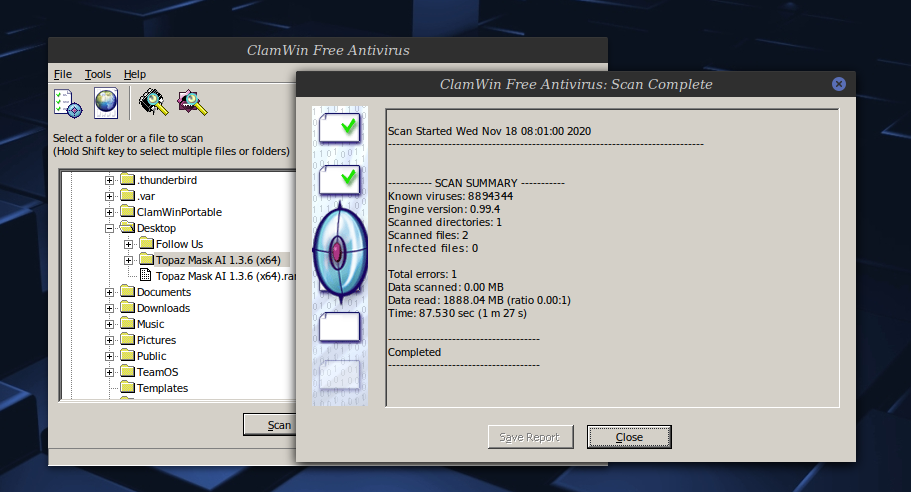Select Topaz Mask AI 1.3.6 (x64) folder label
This screenshot has width=911, height=492.
[x=218, y=260]
